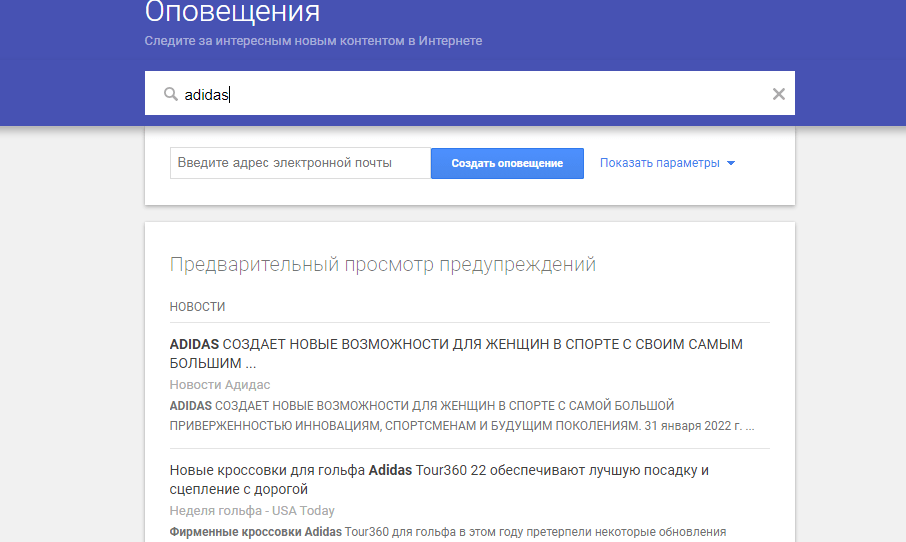Expand options using the blue triangle arrow

[x=731, y=164]
